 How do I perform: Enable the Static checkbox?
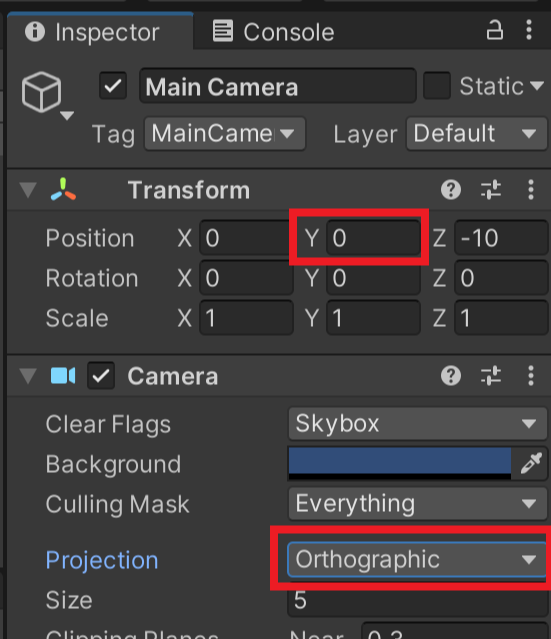pos(437,86)
